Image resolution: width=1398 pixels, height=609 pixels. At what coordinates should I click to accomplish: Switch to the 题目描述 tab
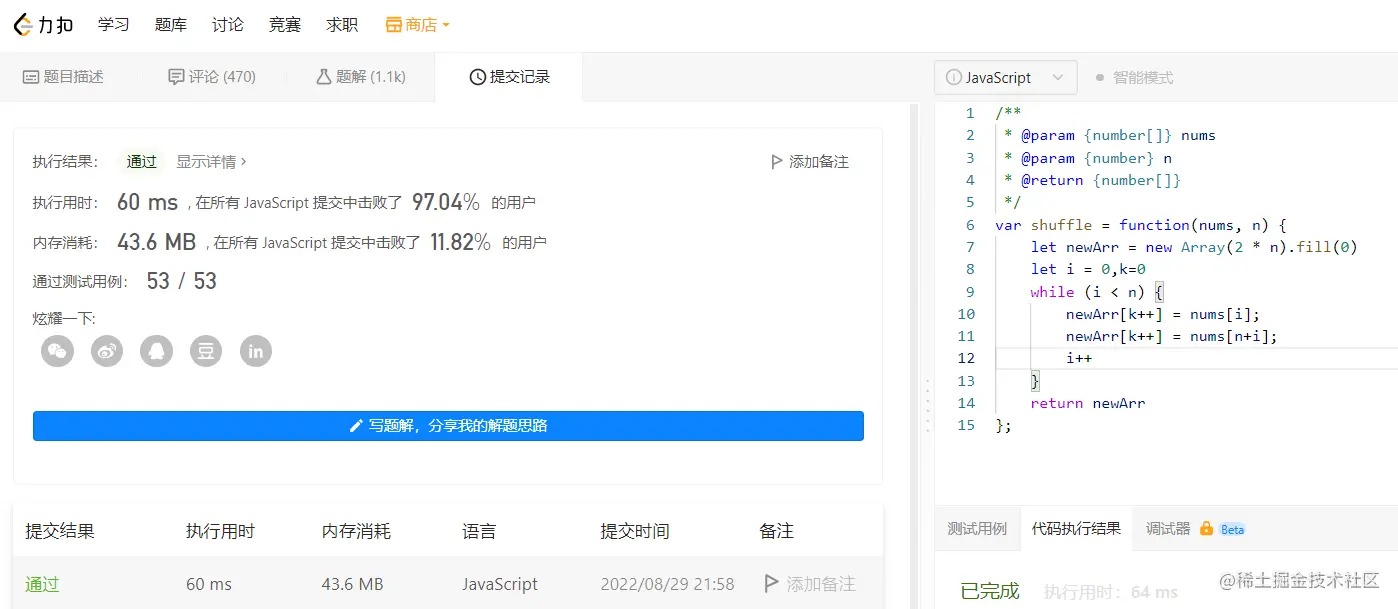[63, 77]
